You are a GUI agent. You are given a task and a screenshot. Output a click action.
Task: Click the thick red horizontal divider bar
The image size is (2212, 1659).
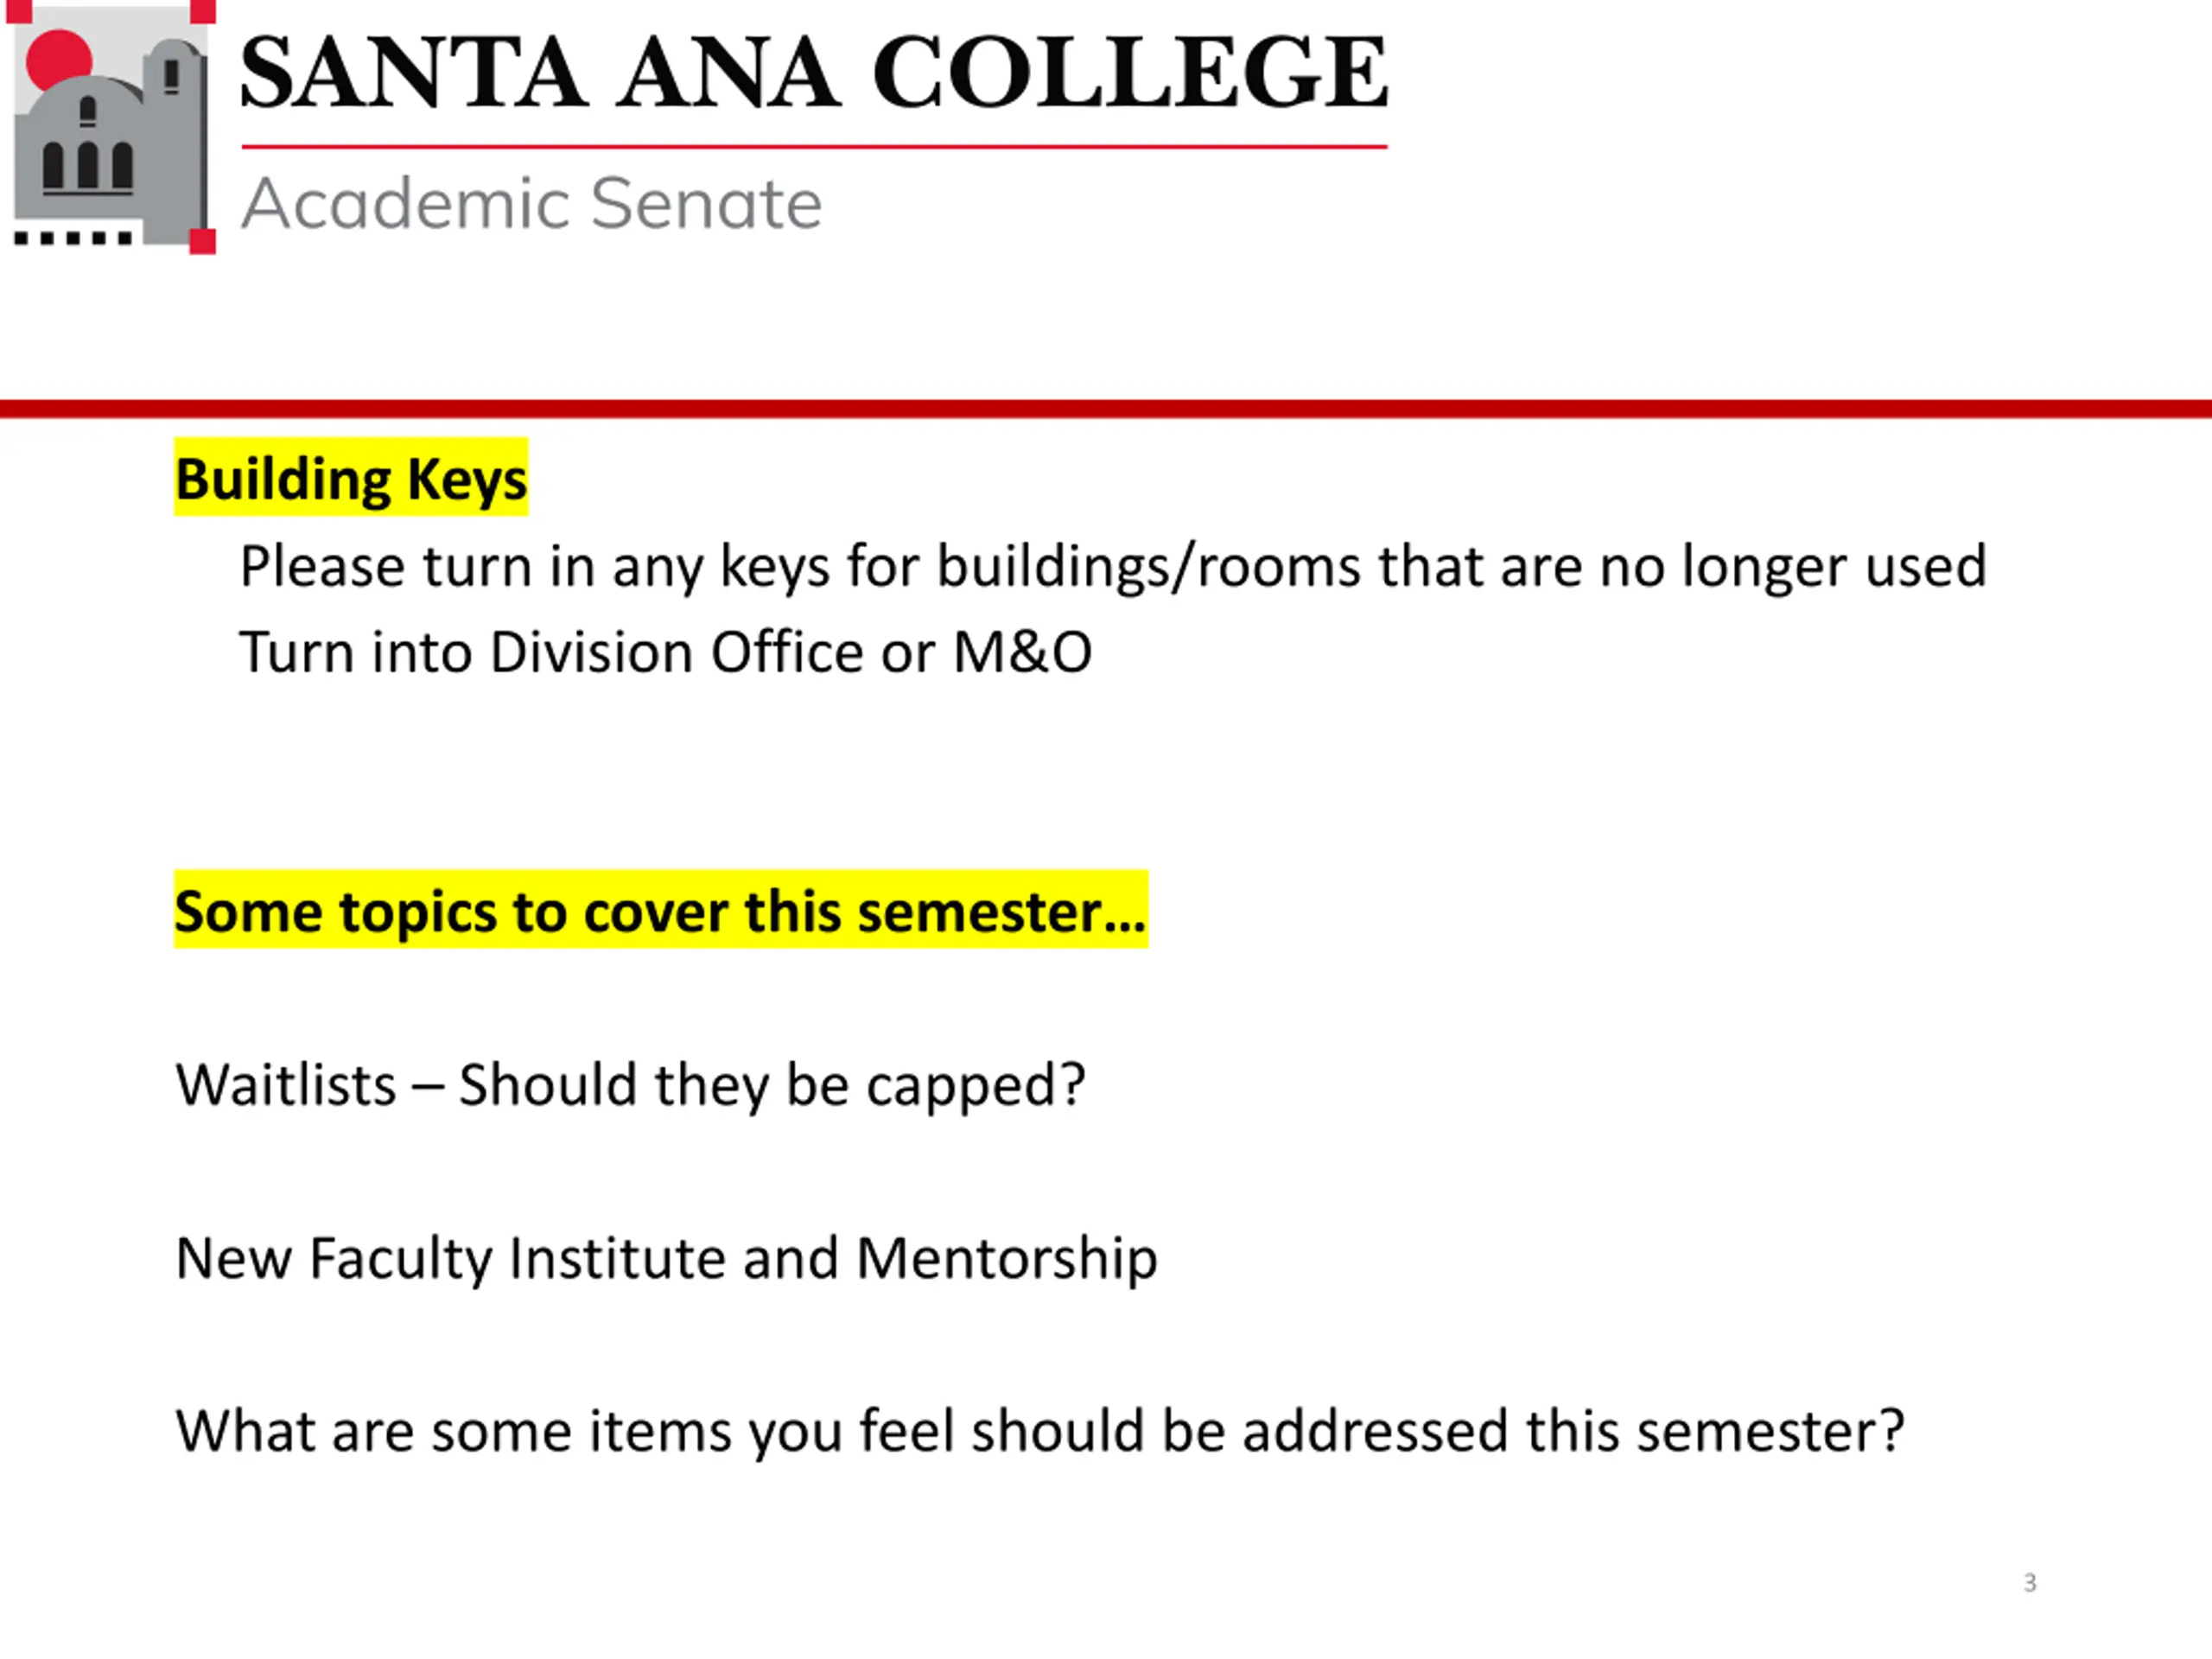[x=1106, y=409]
